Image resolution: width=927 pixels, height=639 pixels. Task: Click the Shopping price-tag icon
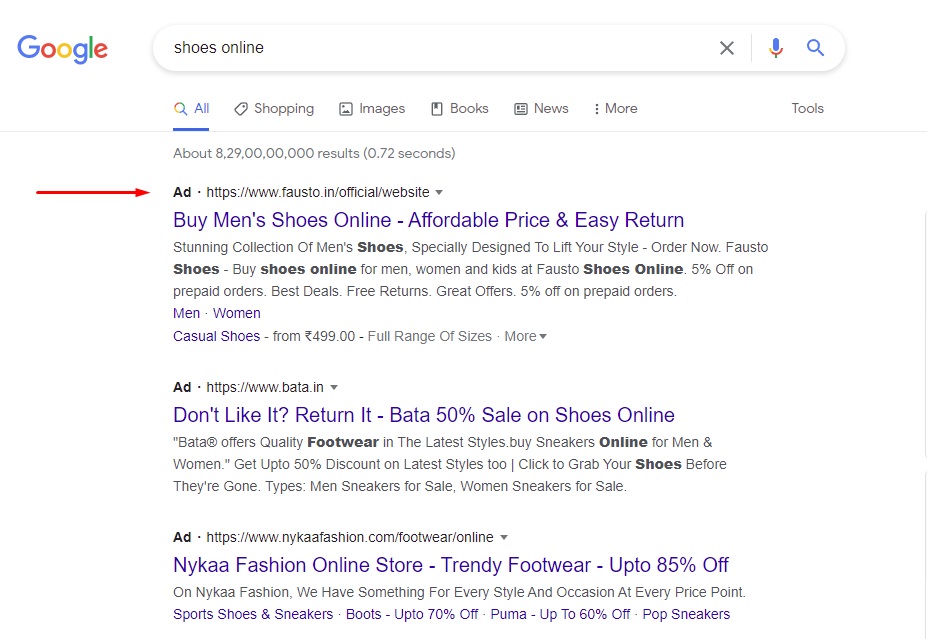(x=239, y=108)
